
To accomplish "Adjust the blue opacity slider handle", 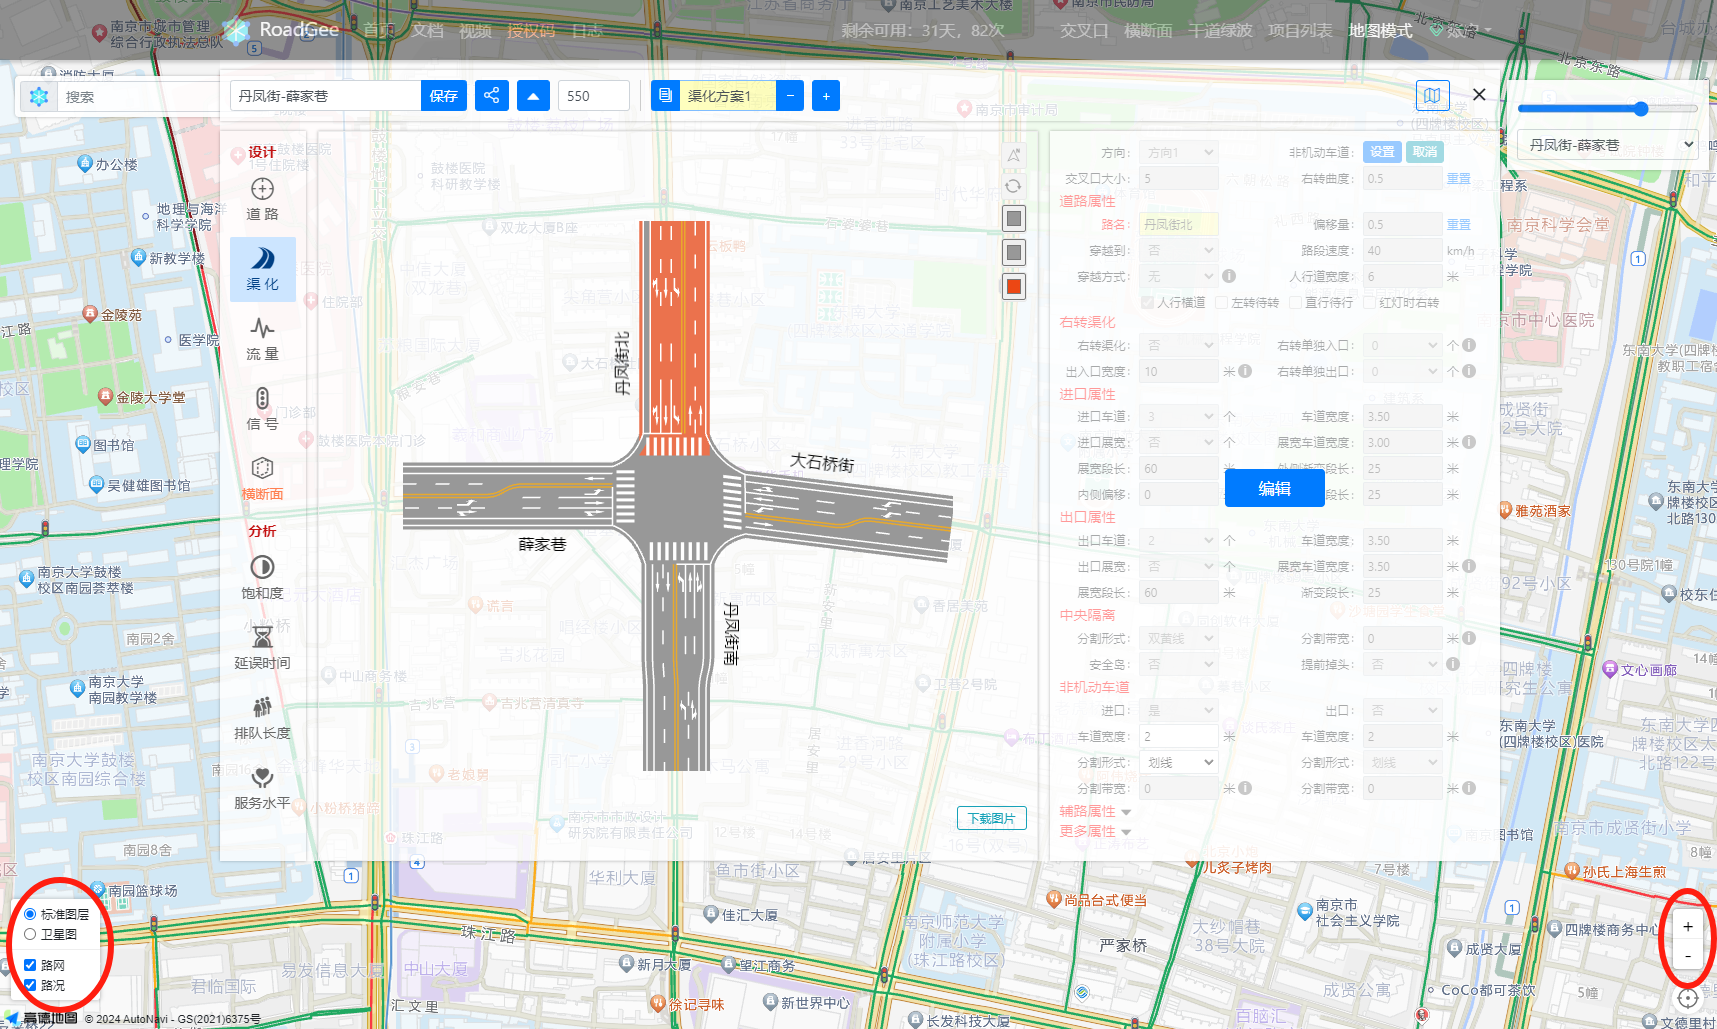I will tap(1640, 108).
